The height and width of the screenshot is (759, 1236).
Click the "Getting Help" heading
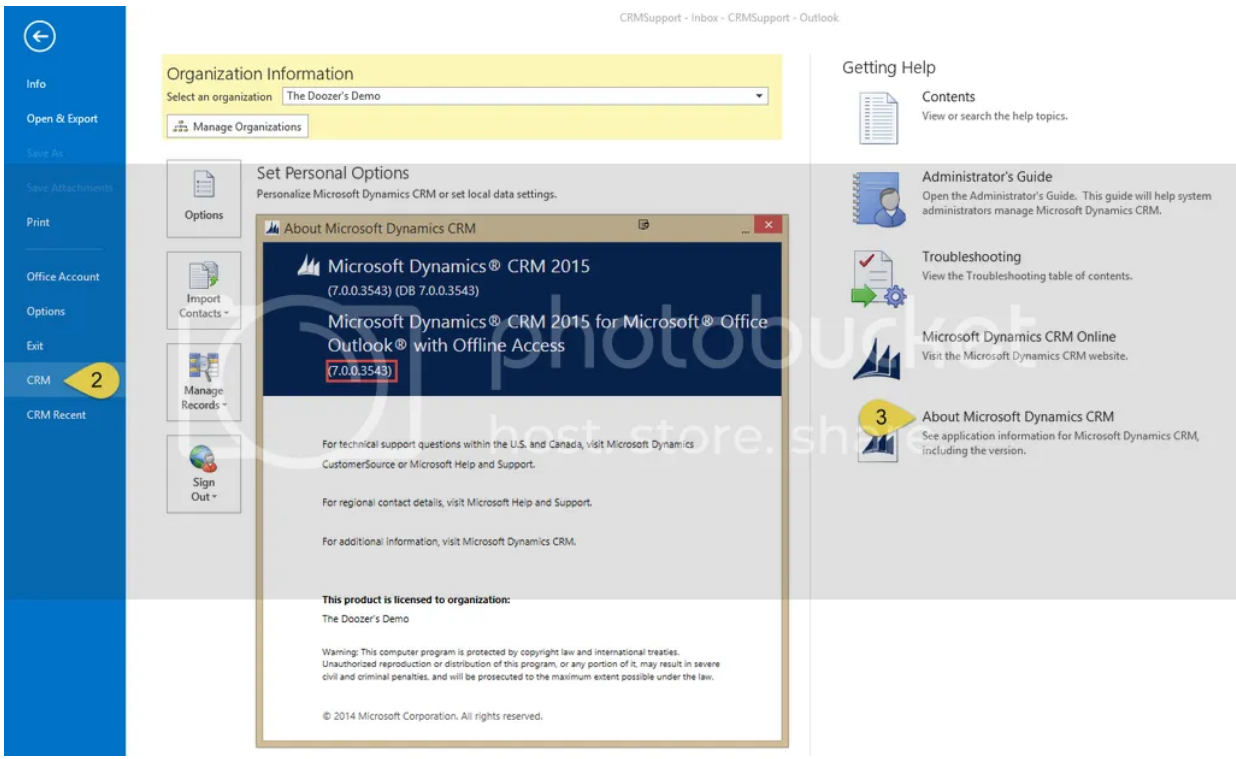889,68
